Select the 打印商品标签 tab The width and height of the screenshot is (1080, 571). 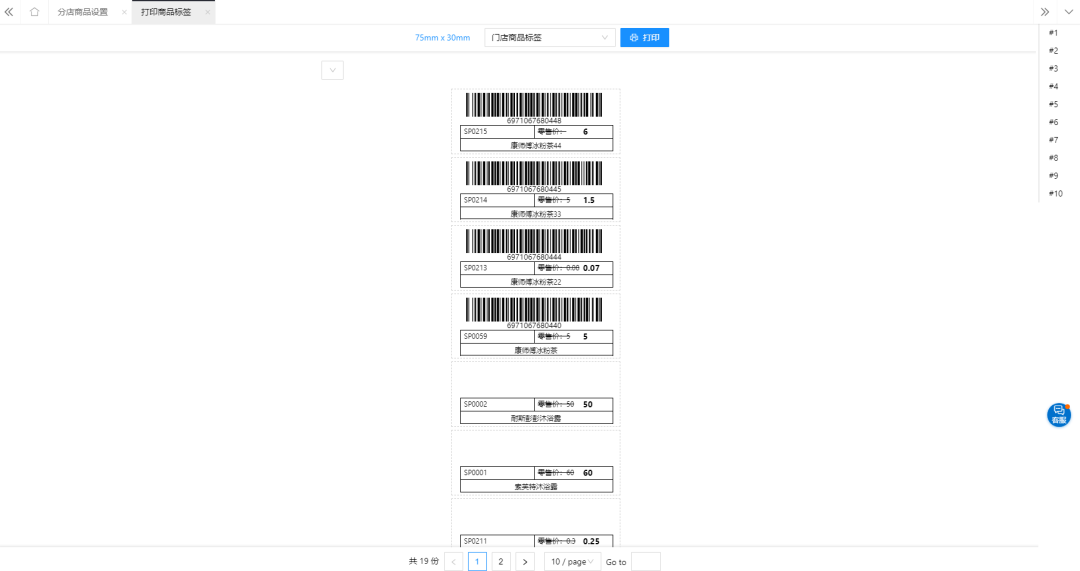[x=166, y=12]
